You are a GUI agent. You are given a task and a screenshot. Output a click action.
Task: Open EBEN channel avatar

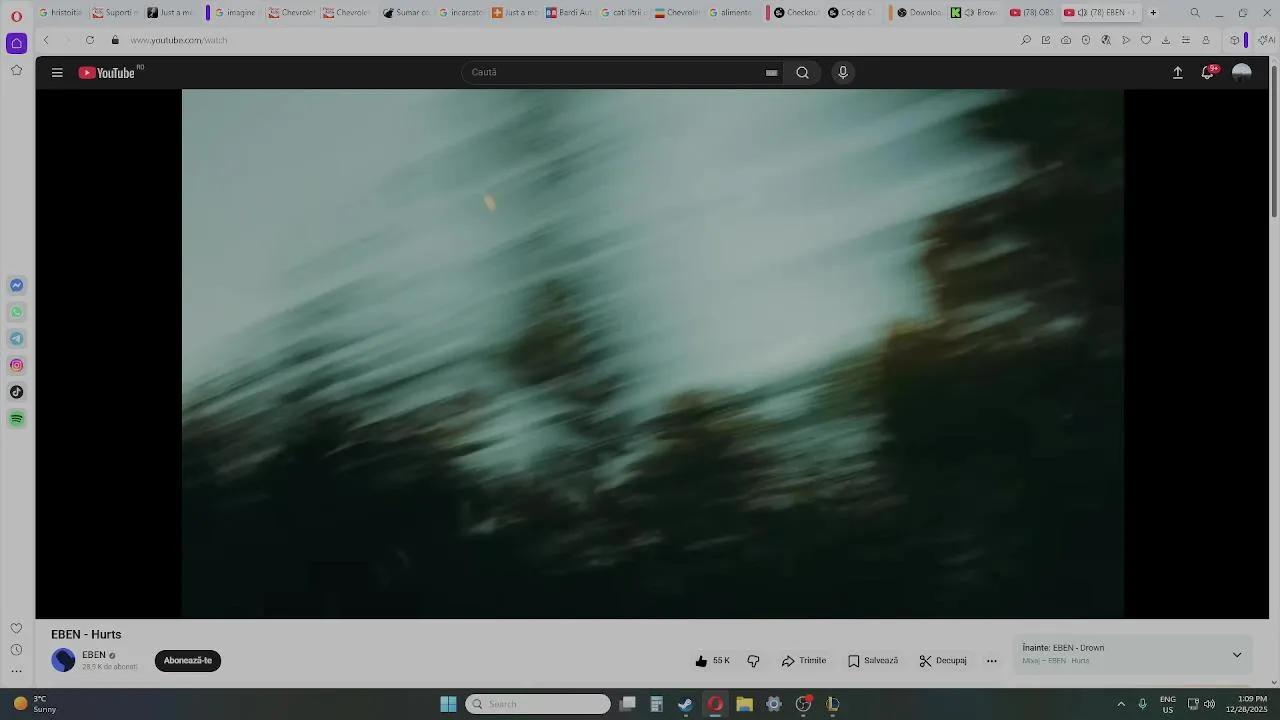tap(64, 660)
